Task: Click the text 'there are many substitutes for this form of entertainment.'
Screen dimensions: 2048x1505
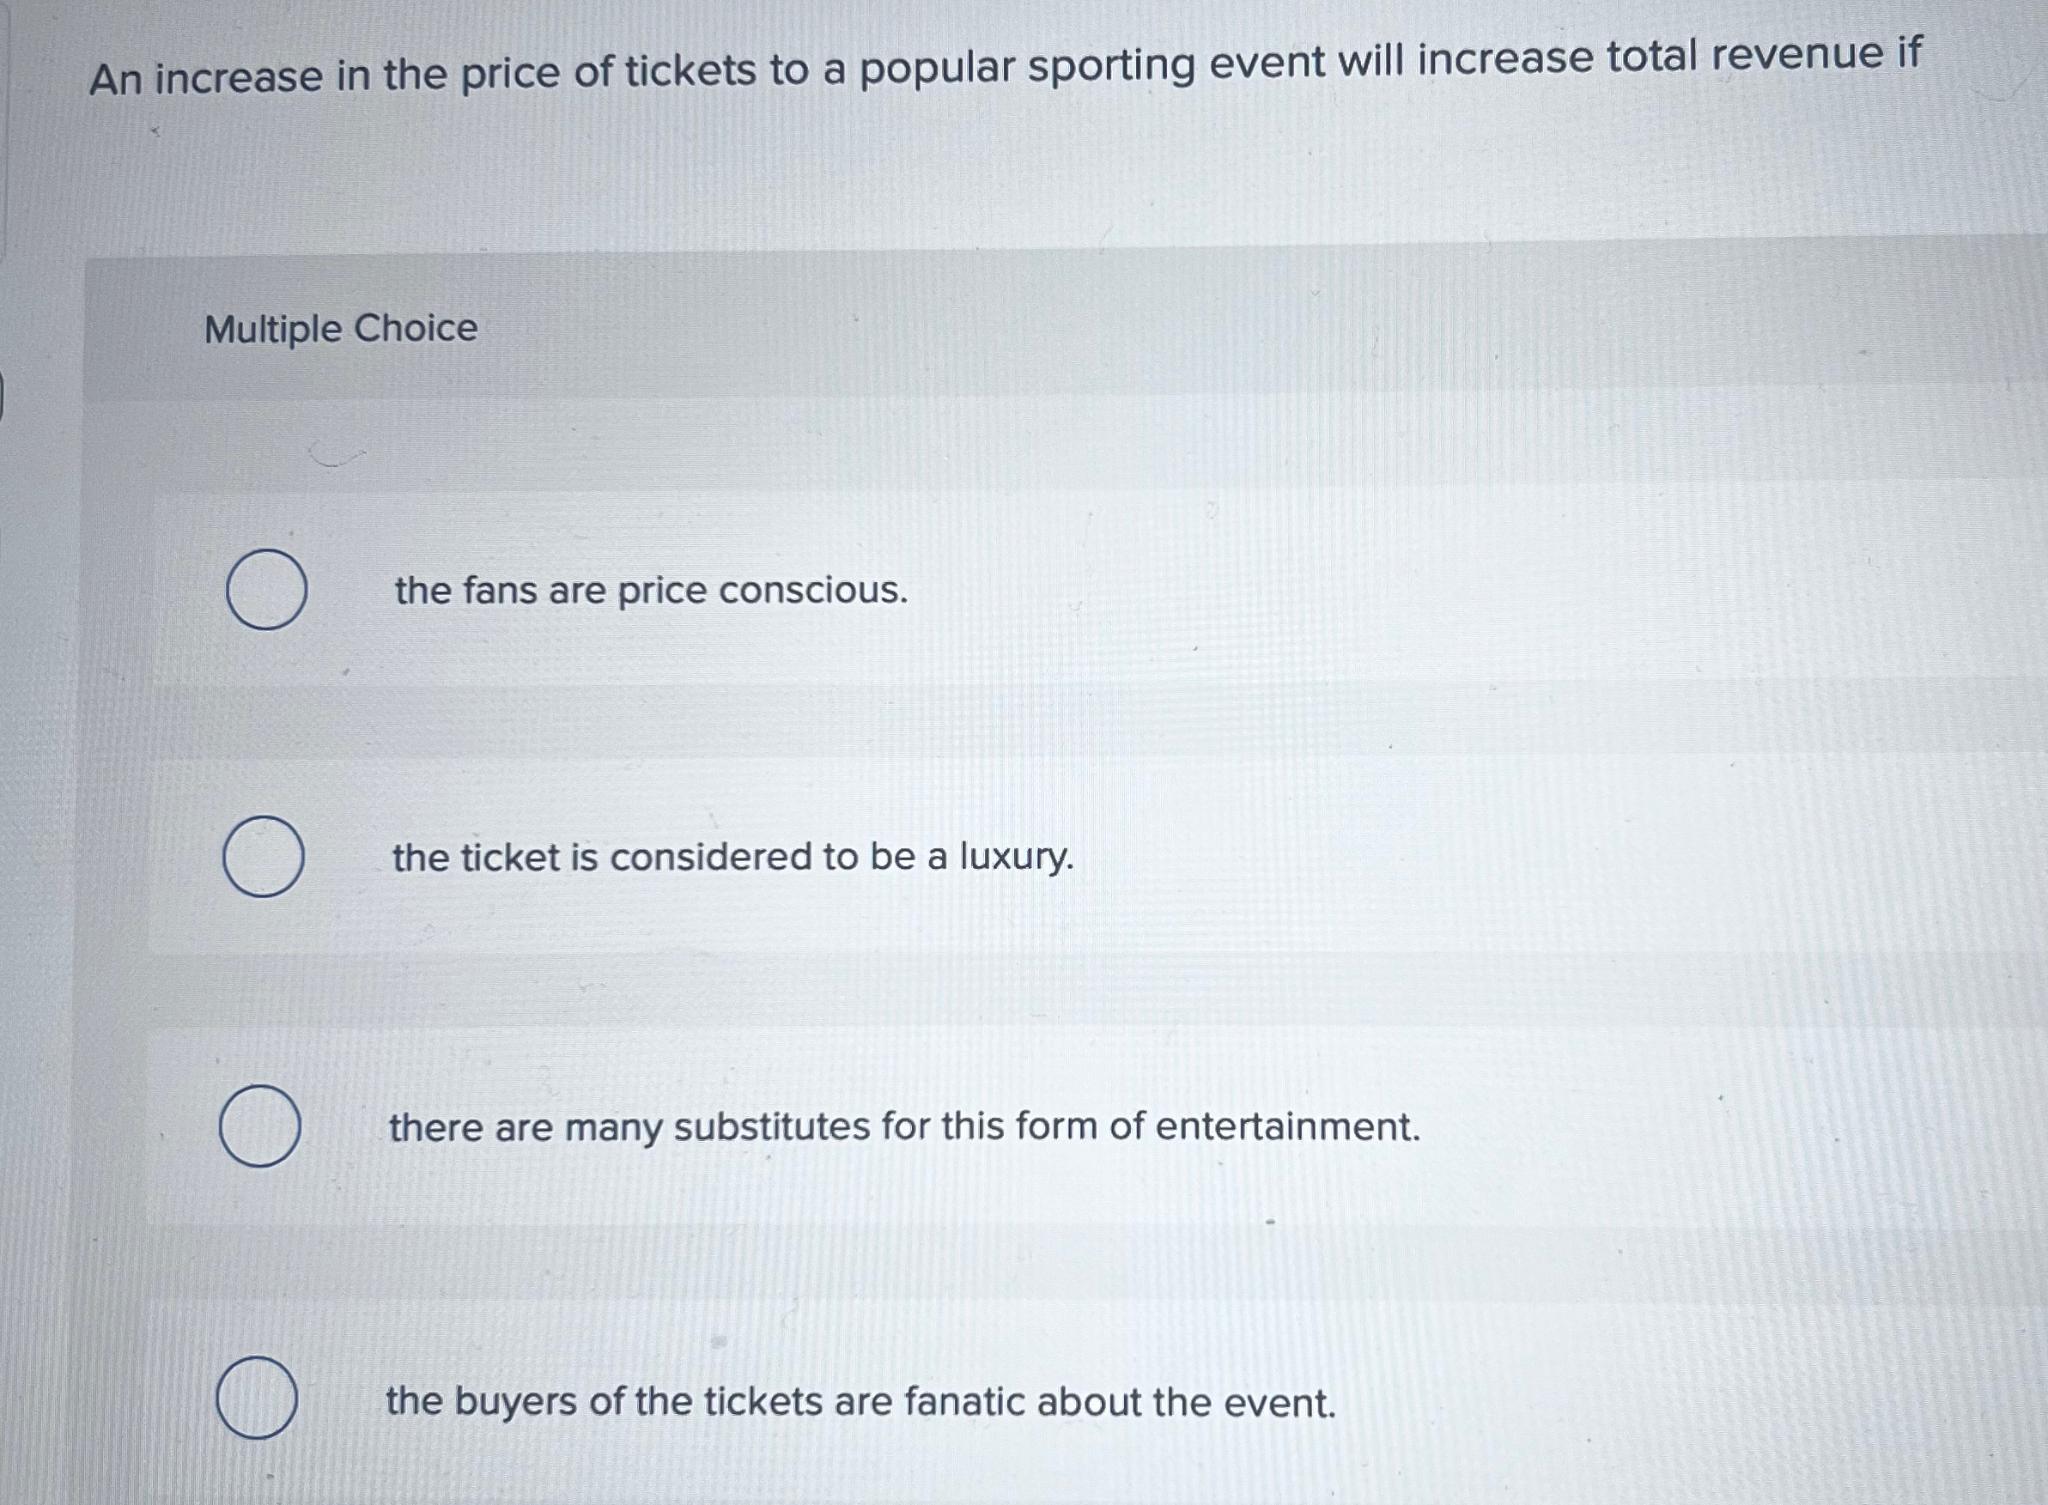Action: (x=904, y=1127)
